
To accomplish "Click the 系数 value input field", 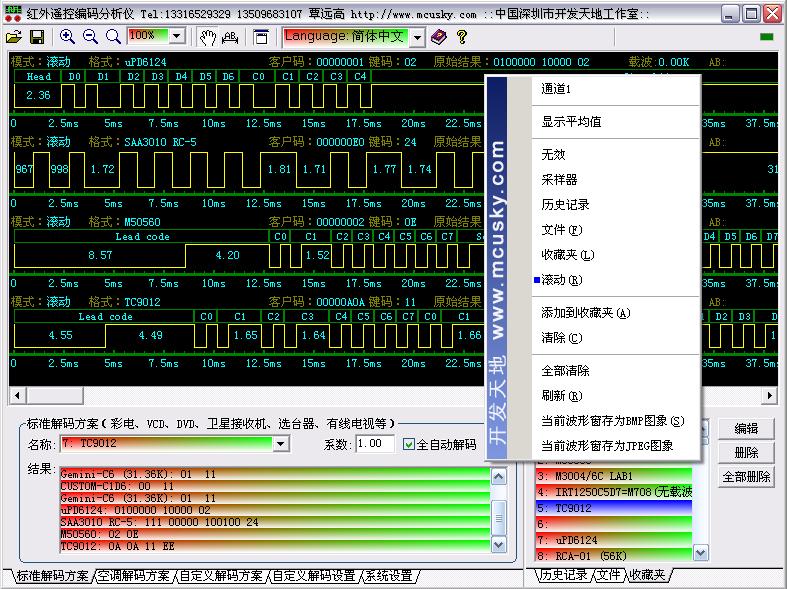I will (374, 444).
